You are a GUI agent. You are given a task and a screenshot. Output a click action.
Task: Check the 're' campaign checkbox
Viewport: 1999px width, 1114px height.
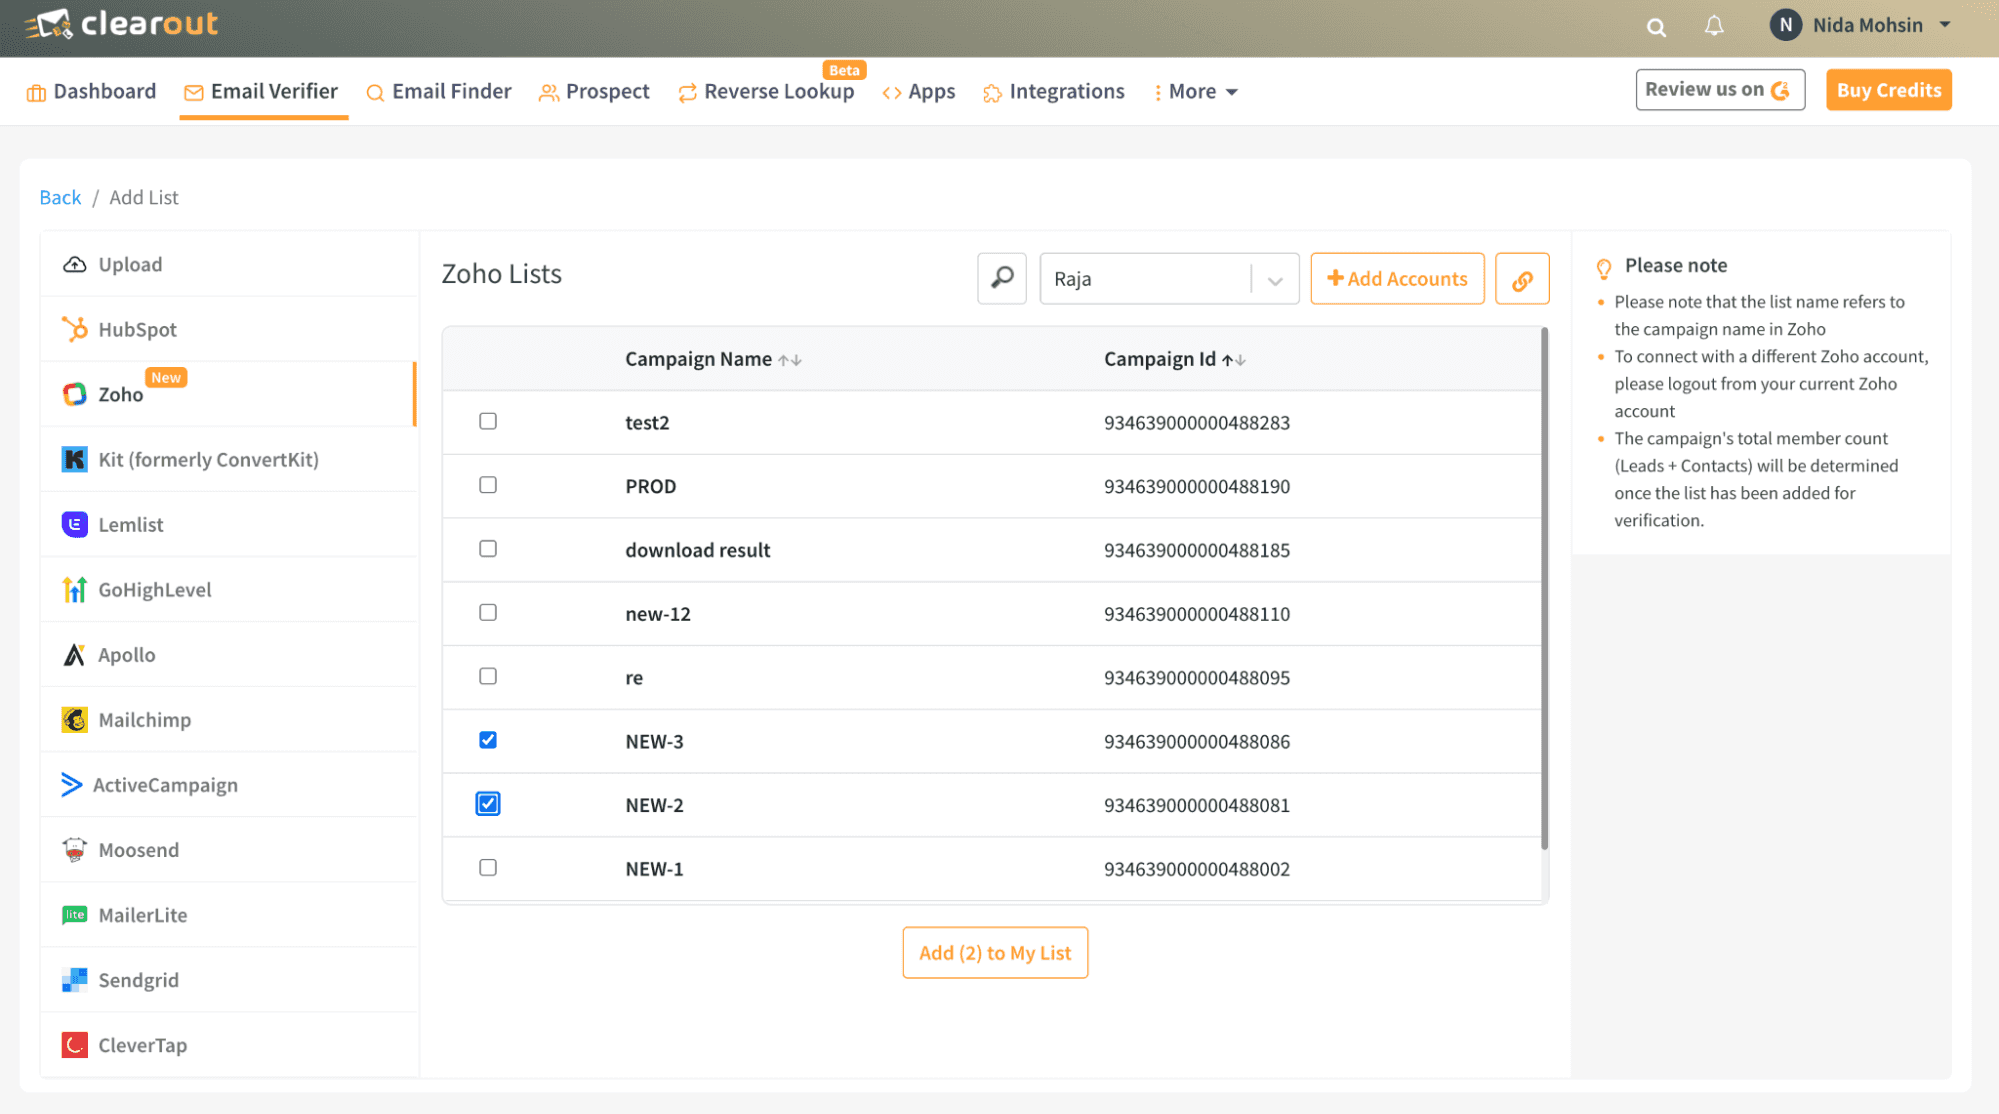click(x=488, y=676)
